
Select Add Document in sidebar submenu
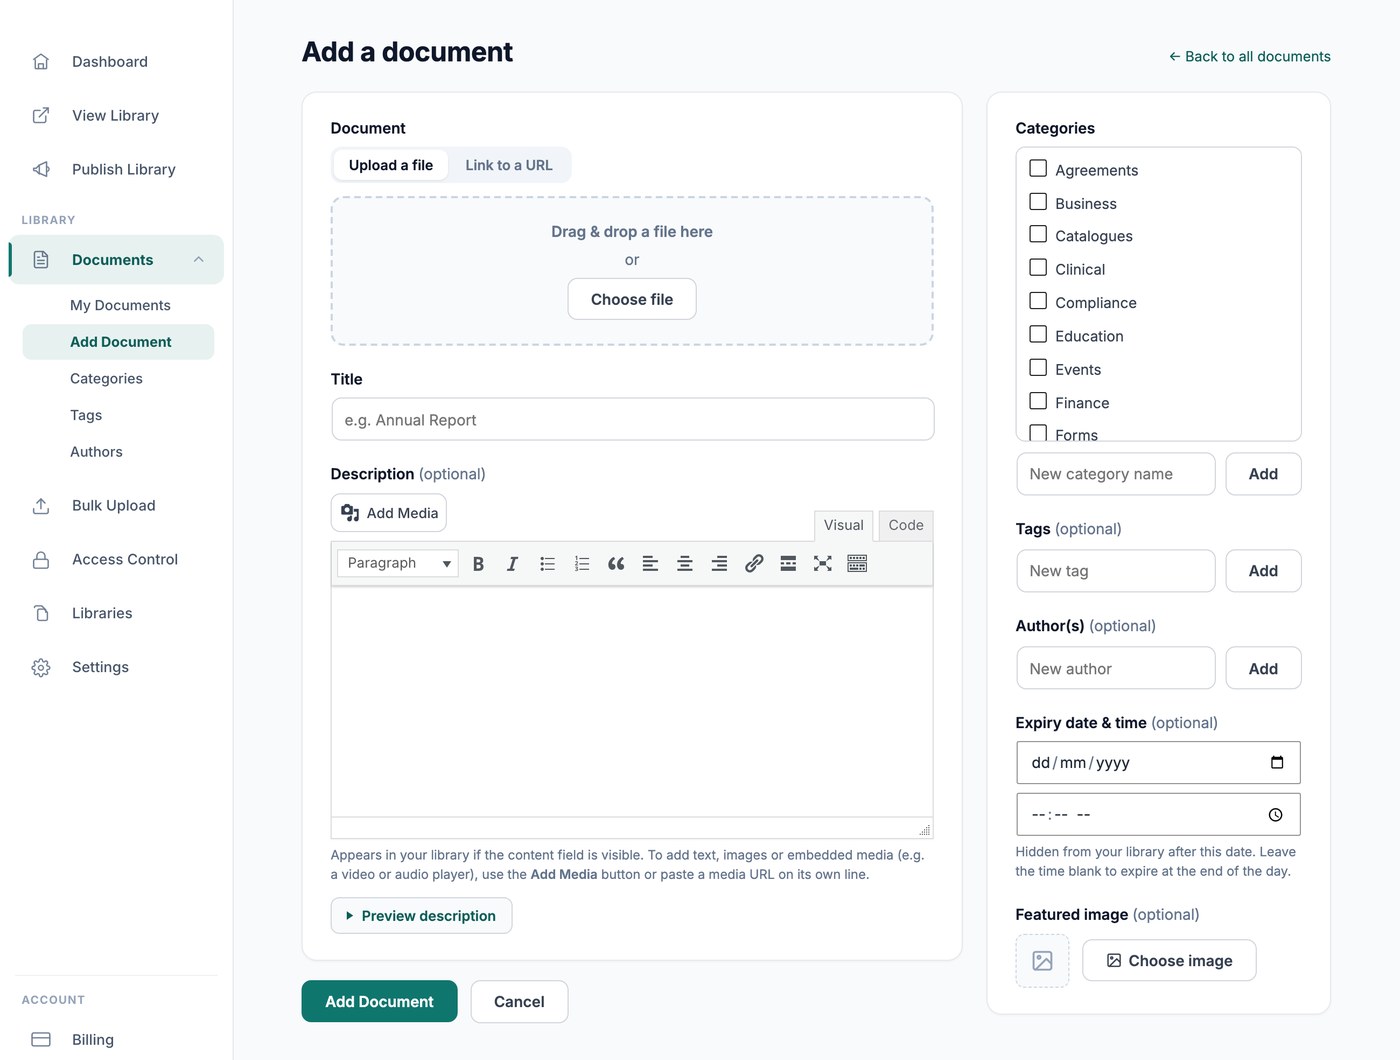click(120, 343)
